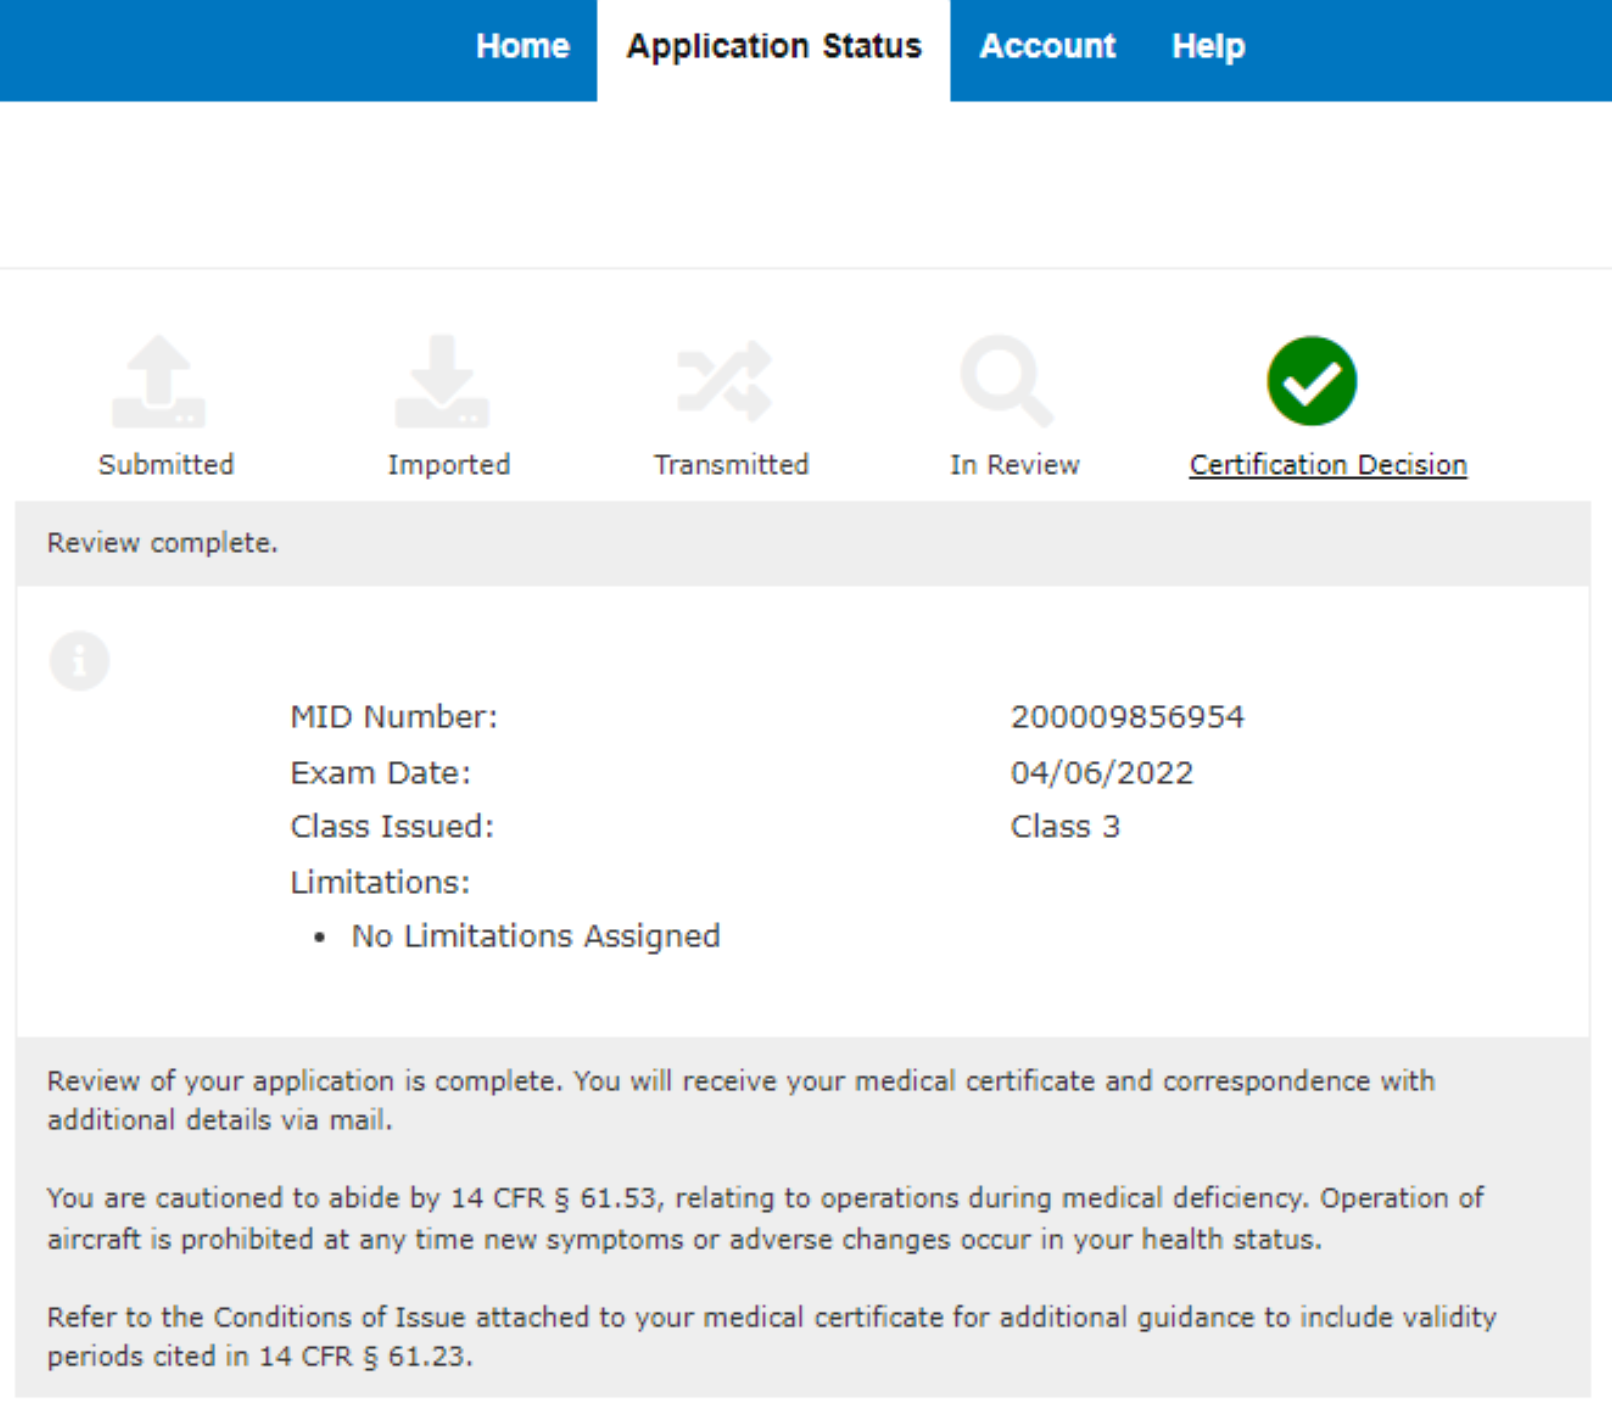This screenshot has height=1410, width=1612.
Task: Click the In Review stage label
Action: coord(1015,463)
